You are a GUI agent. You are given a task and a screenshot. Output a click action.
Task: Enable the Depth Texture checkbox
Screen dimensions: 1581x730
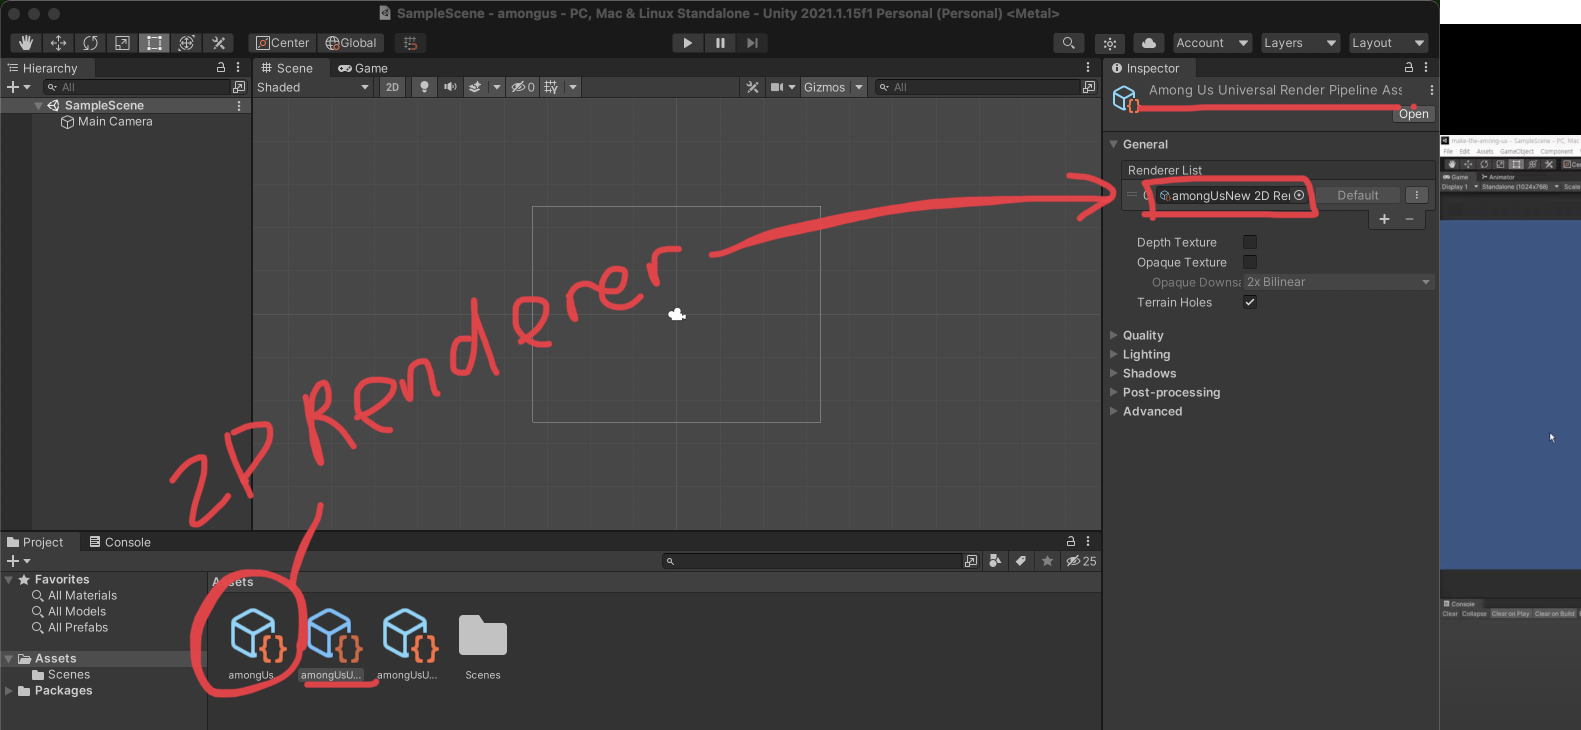click(1250, 242)
